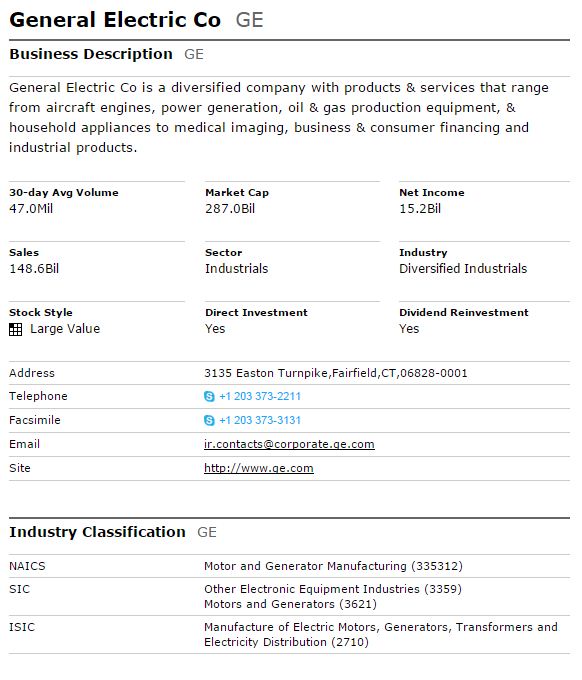
Task: Click the Skype icon beside facsimile number
Action: (209, 420)
